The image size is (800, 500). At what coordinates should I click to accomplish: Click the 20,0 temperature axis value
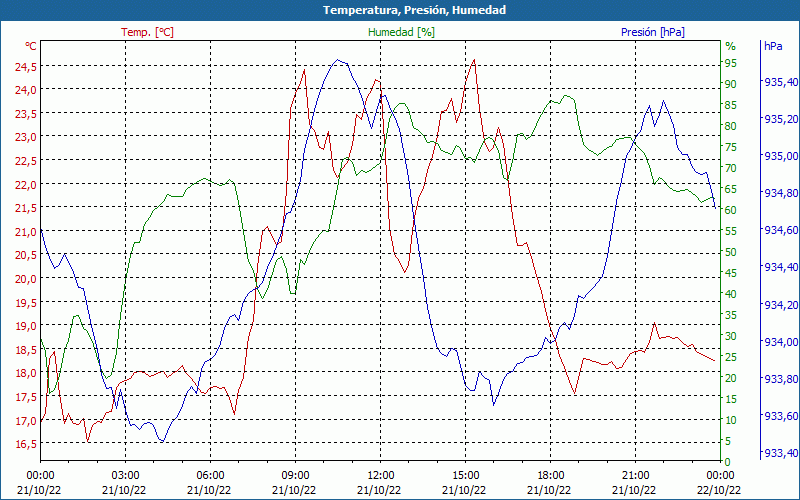pyautogui.click(x=26, y=279)
